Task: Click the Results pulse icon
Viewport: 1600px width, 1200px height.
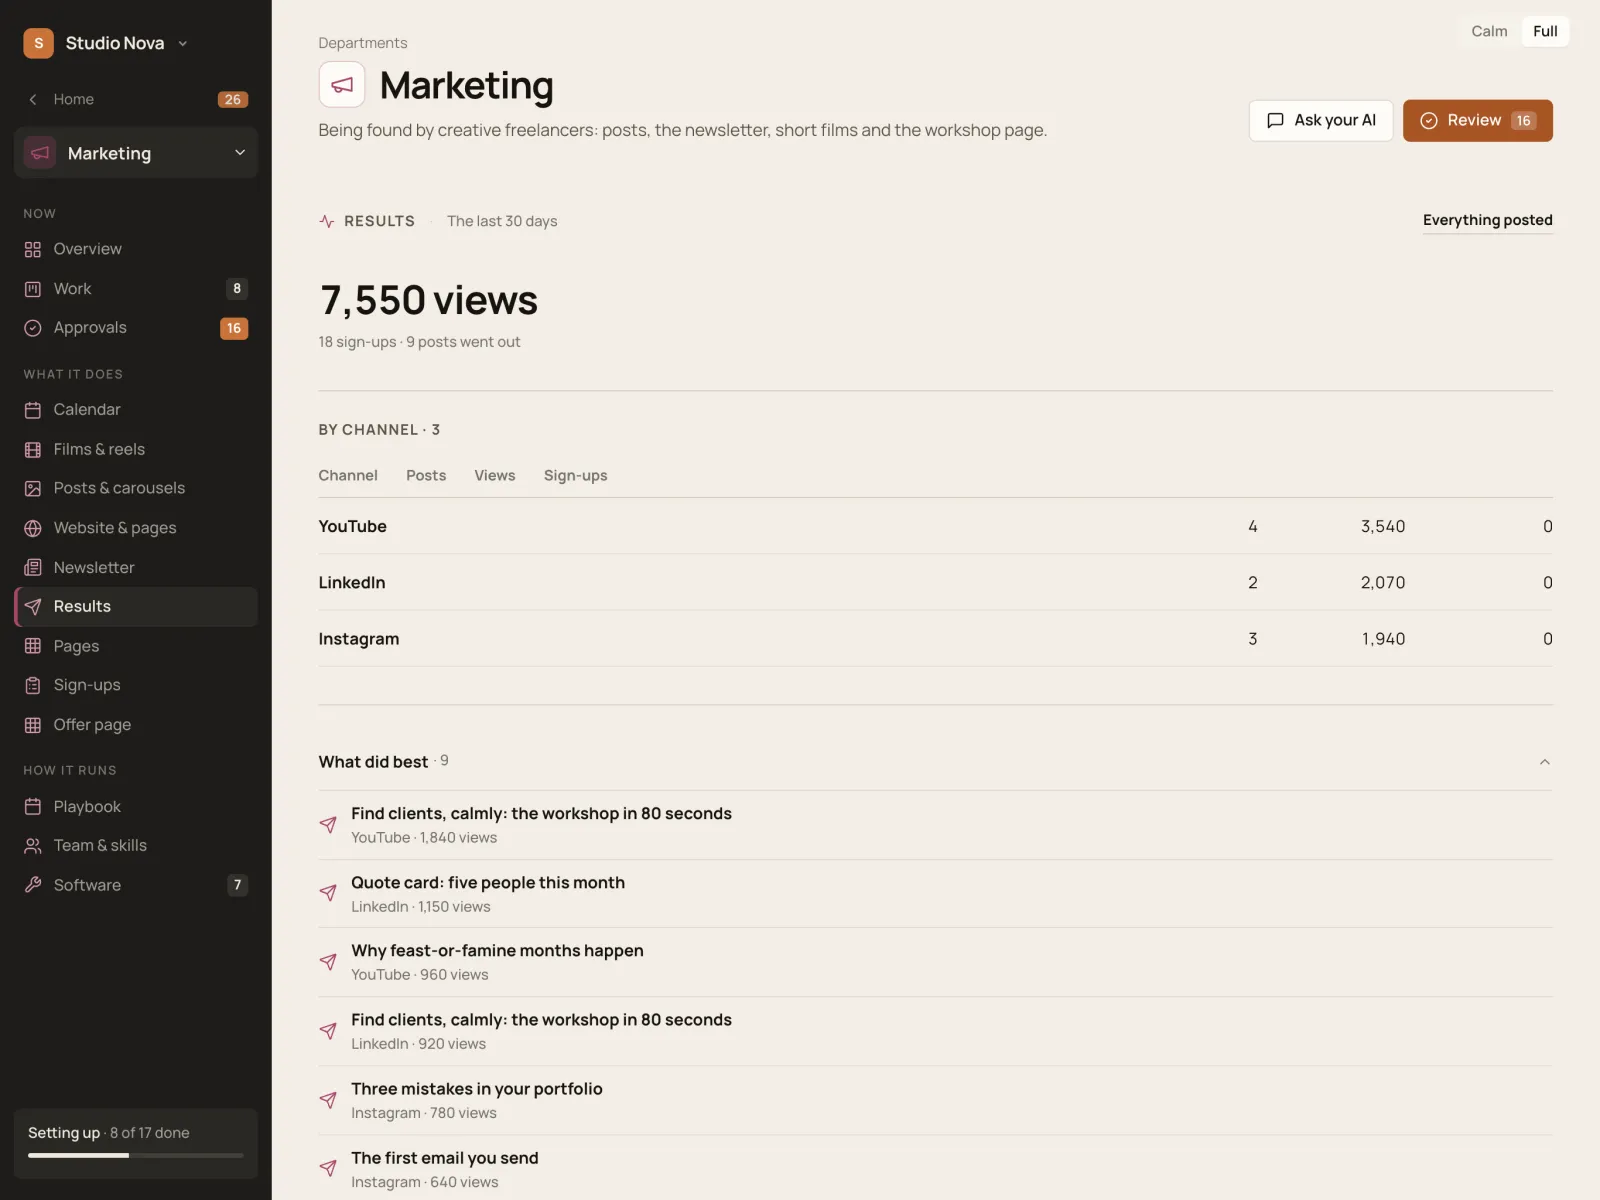Action: [x=327, y=221]
